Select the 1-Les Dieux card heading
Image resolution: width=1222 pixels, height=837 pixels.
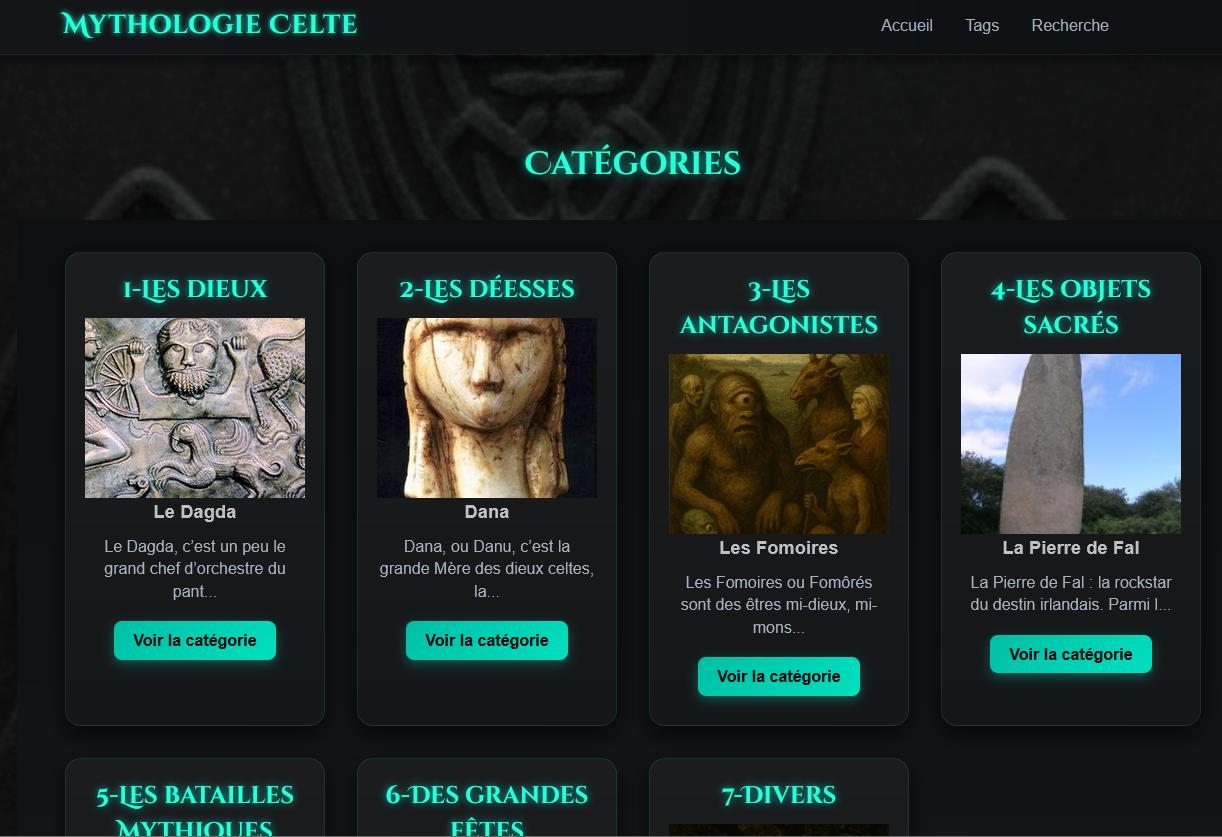click(195, 290)
